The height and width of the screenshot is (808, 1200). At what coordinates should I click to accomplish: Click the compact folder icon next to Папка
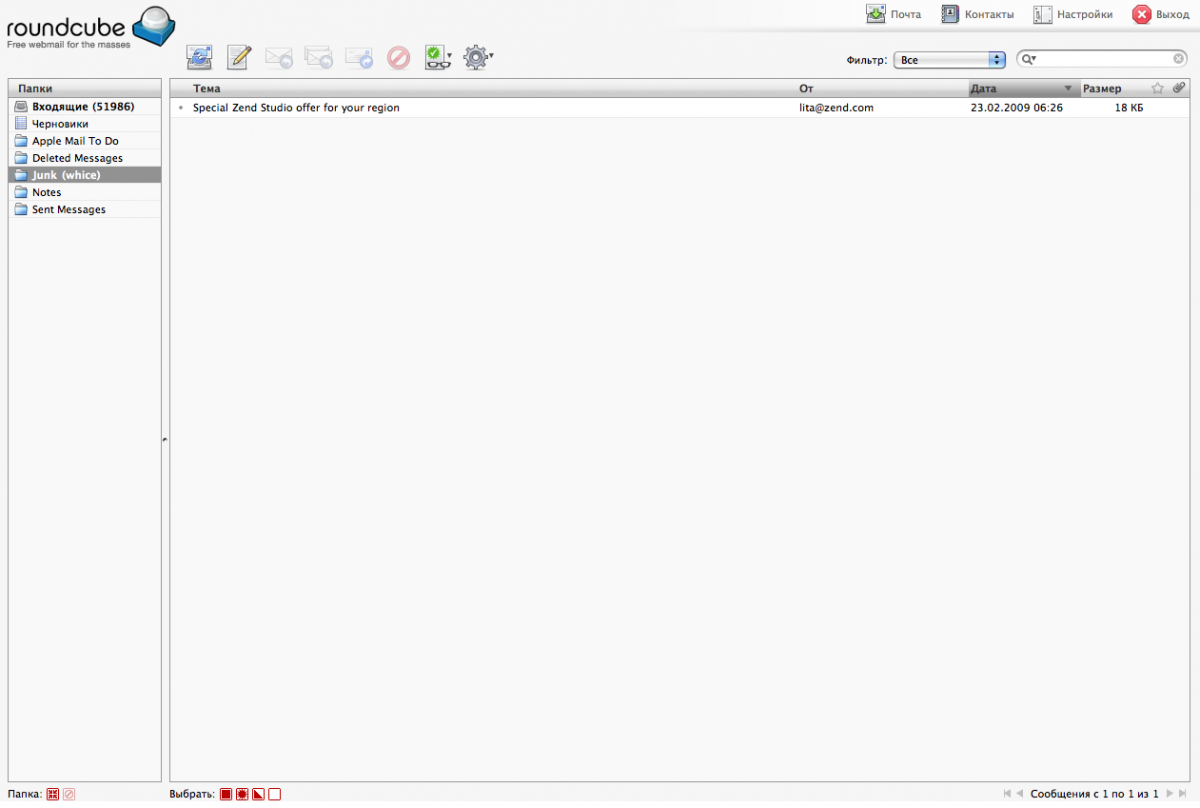pos(53,794)
